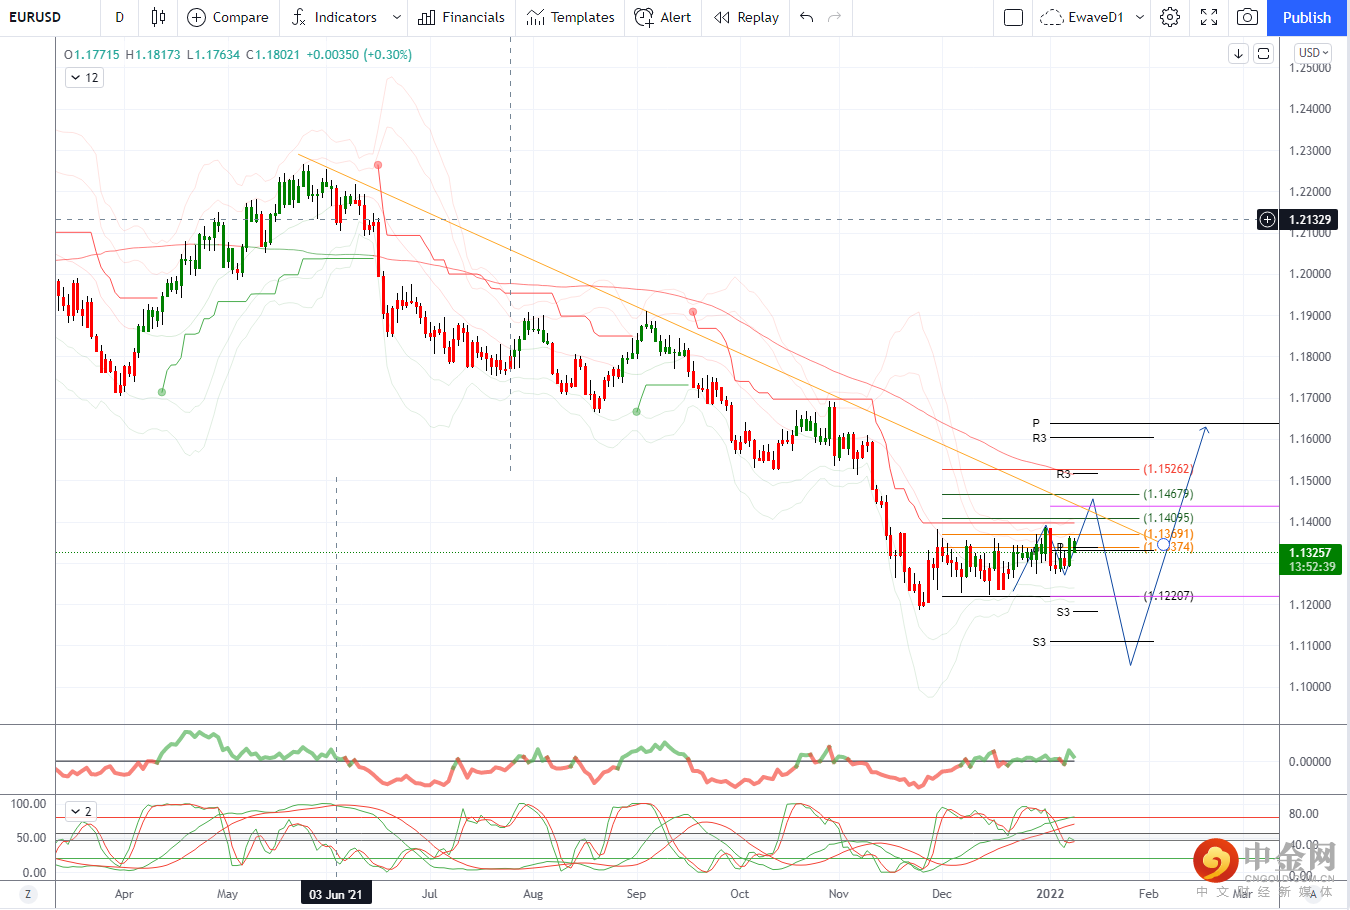Click the low value L1.17634
This screenshot has height=910, width=1350.
pos(213,55)
